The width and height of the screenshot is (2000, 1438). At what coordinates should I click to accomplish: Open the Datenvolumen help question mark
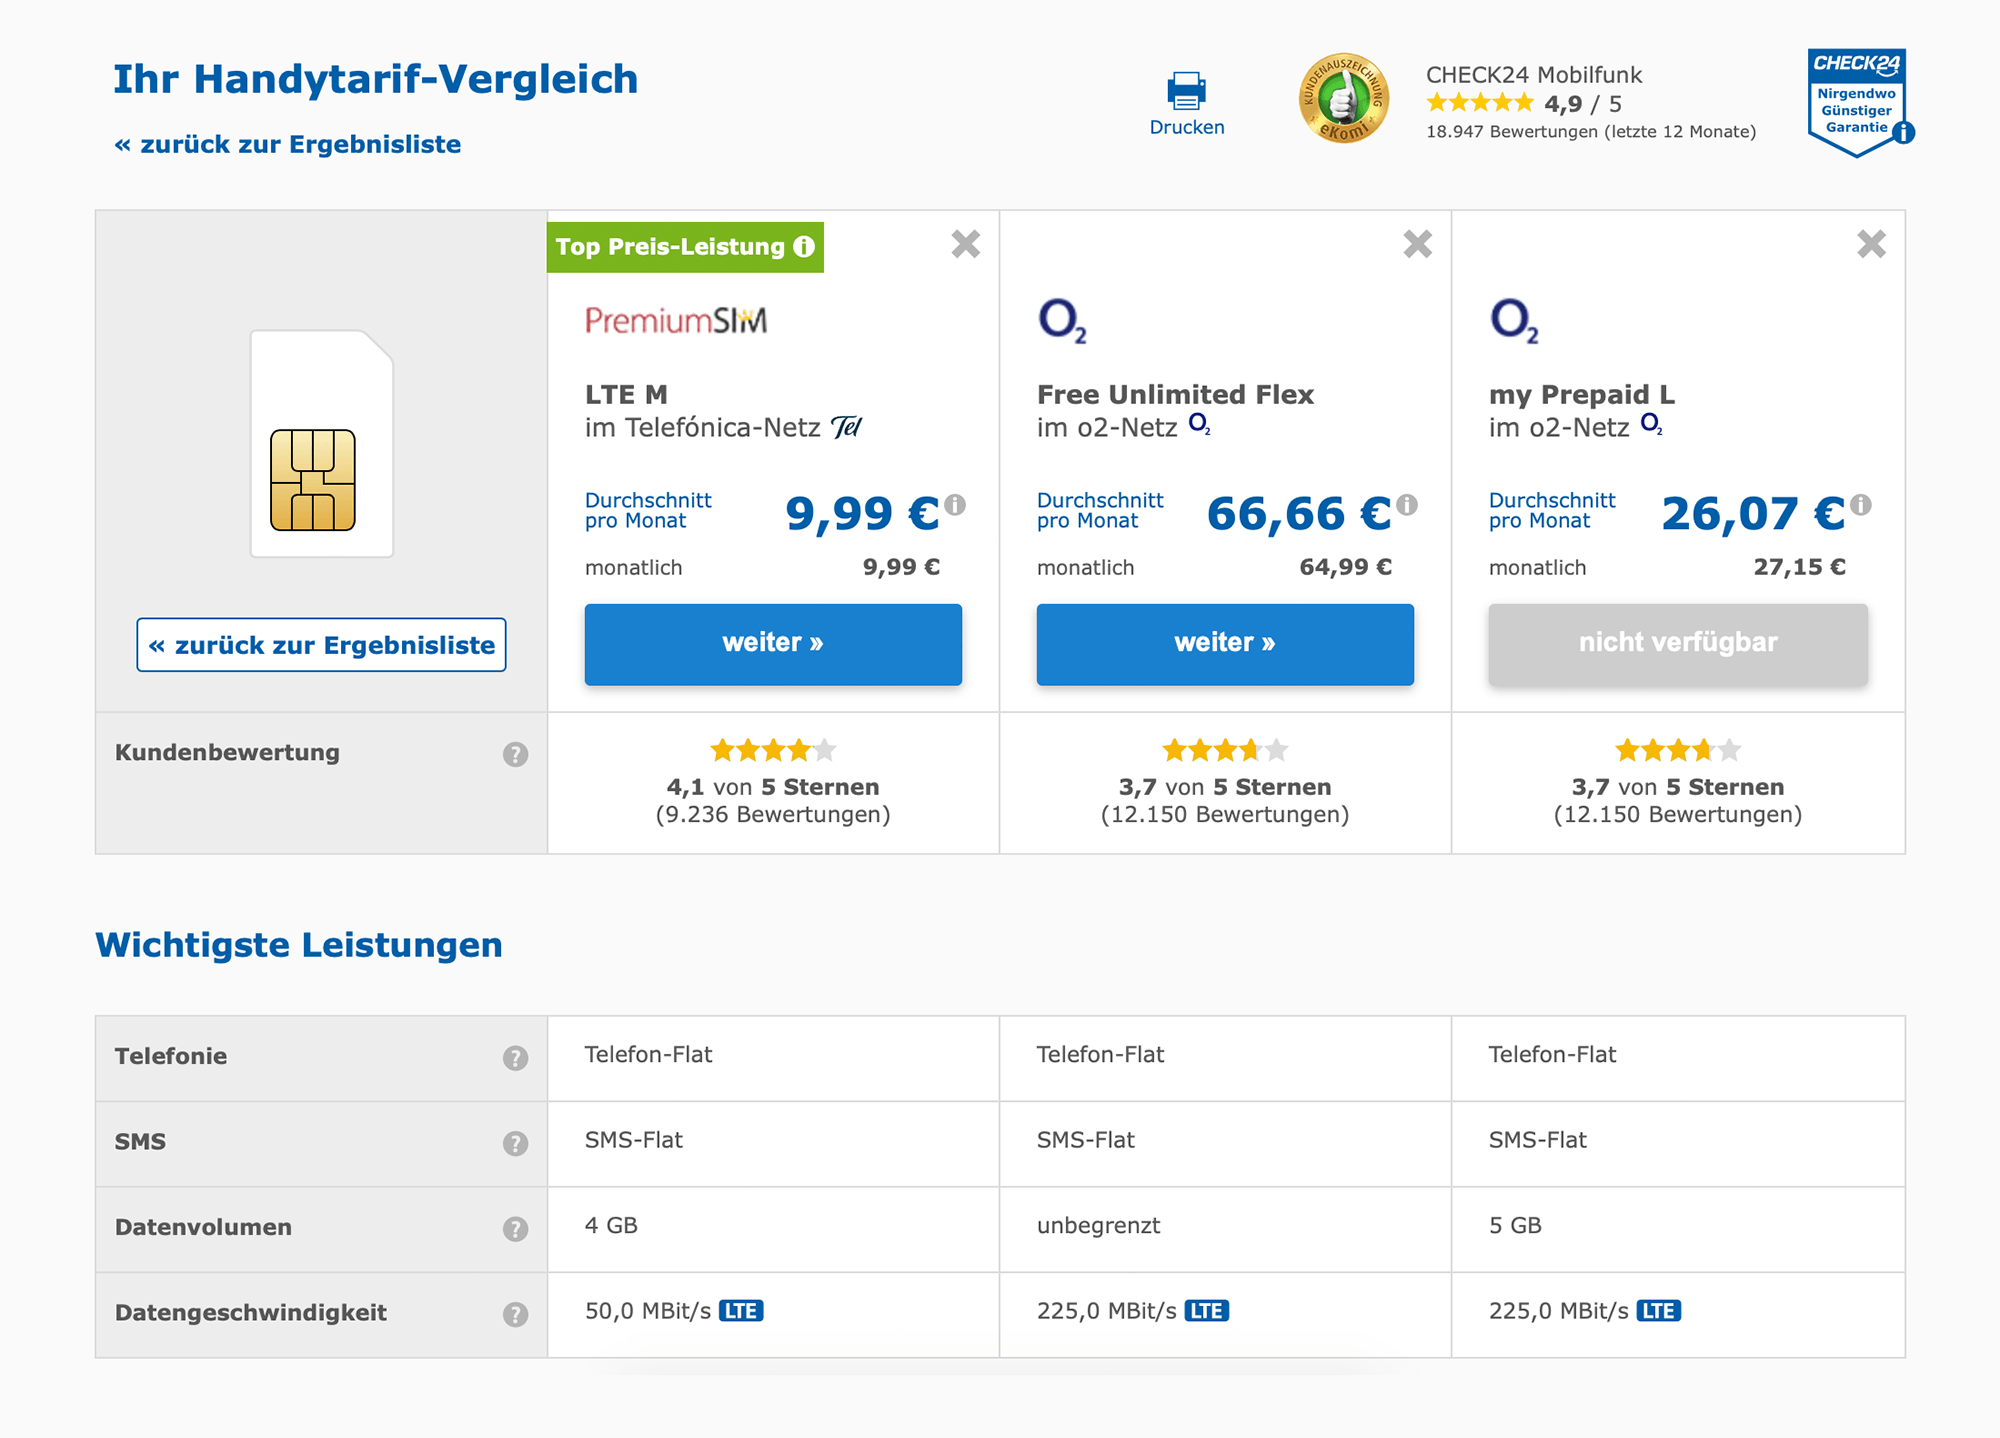point(515,1229)
